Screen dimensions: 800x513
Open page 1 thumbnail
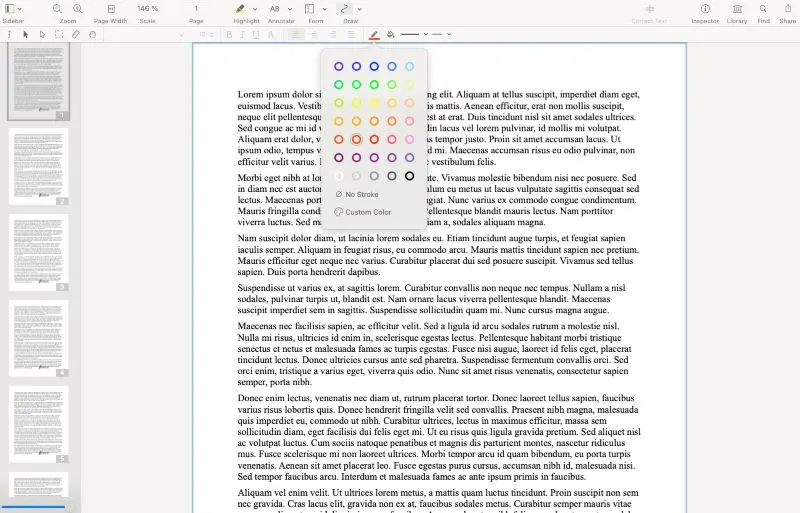tap(38, 82)
